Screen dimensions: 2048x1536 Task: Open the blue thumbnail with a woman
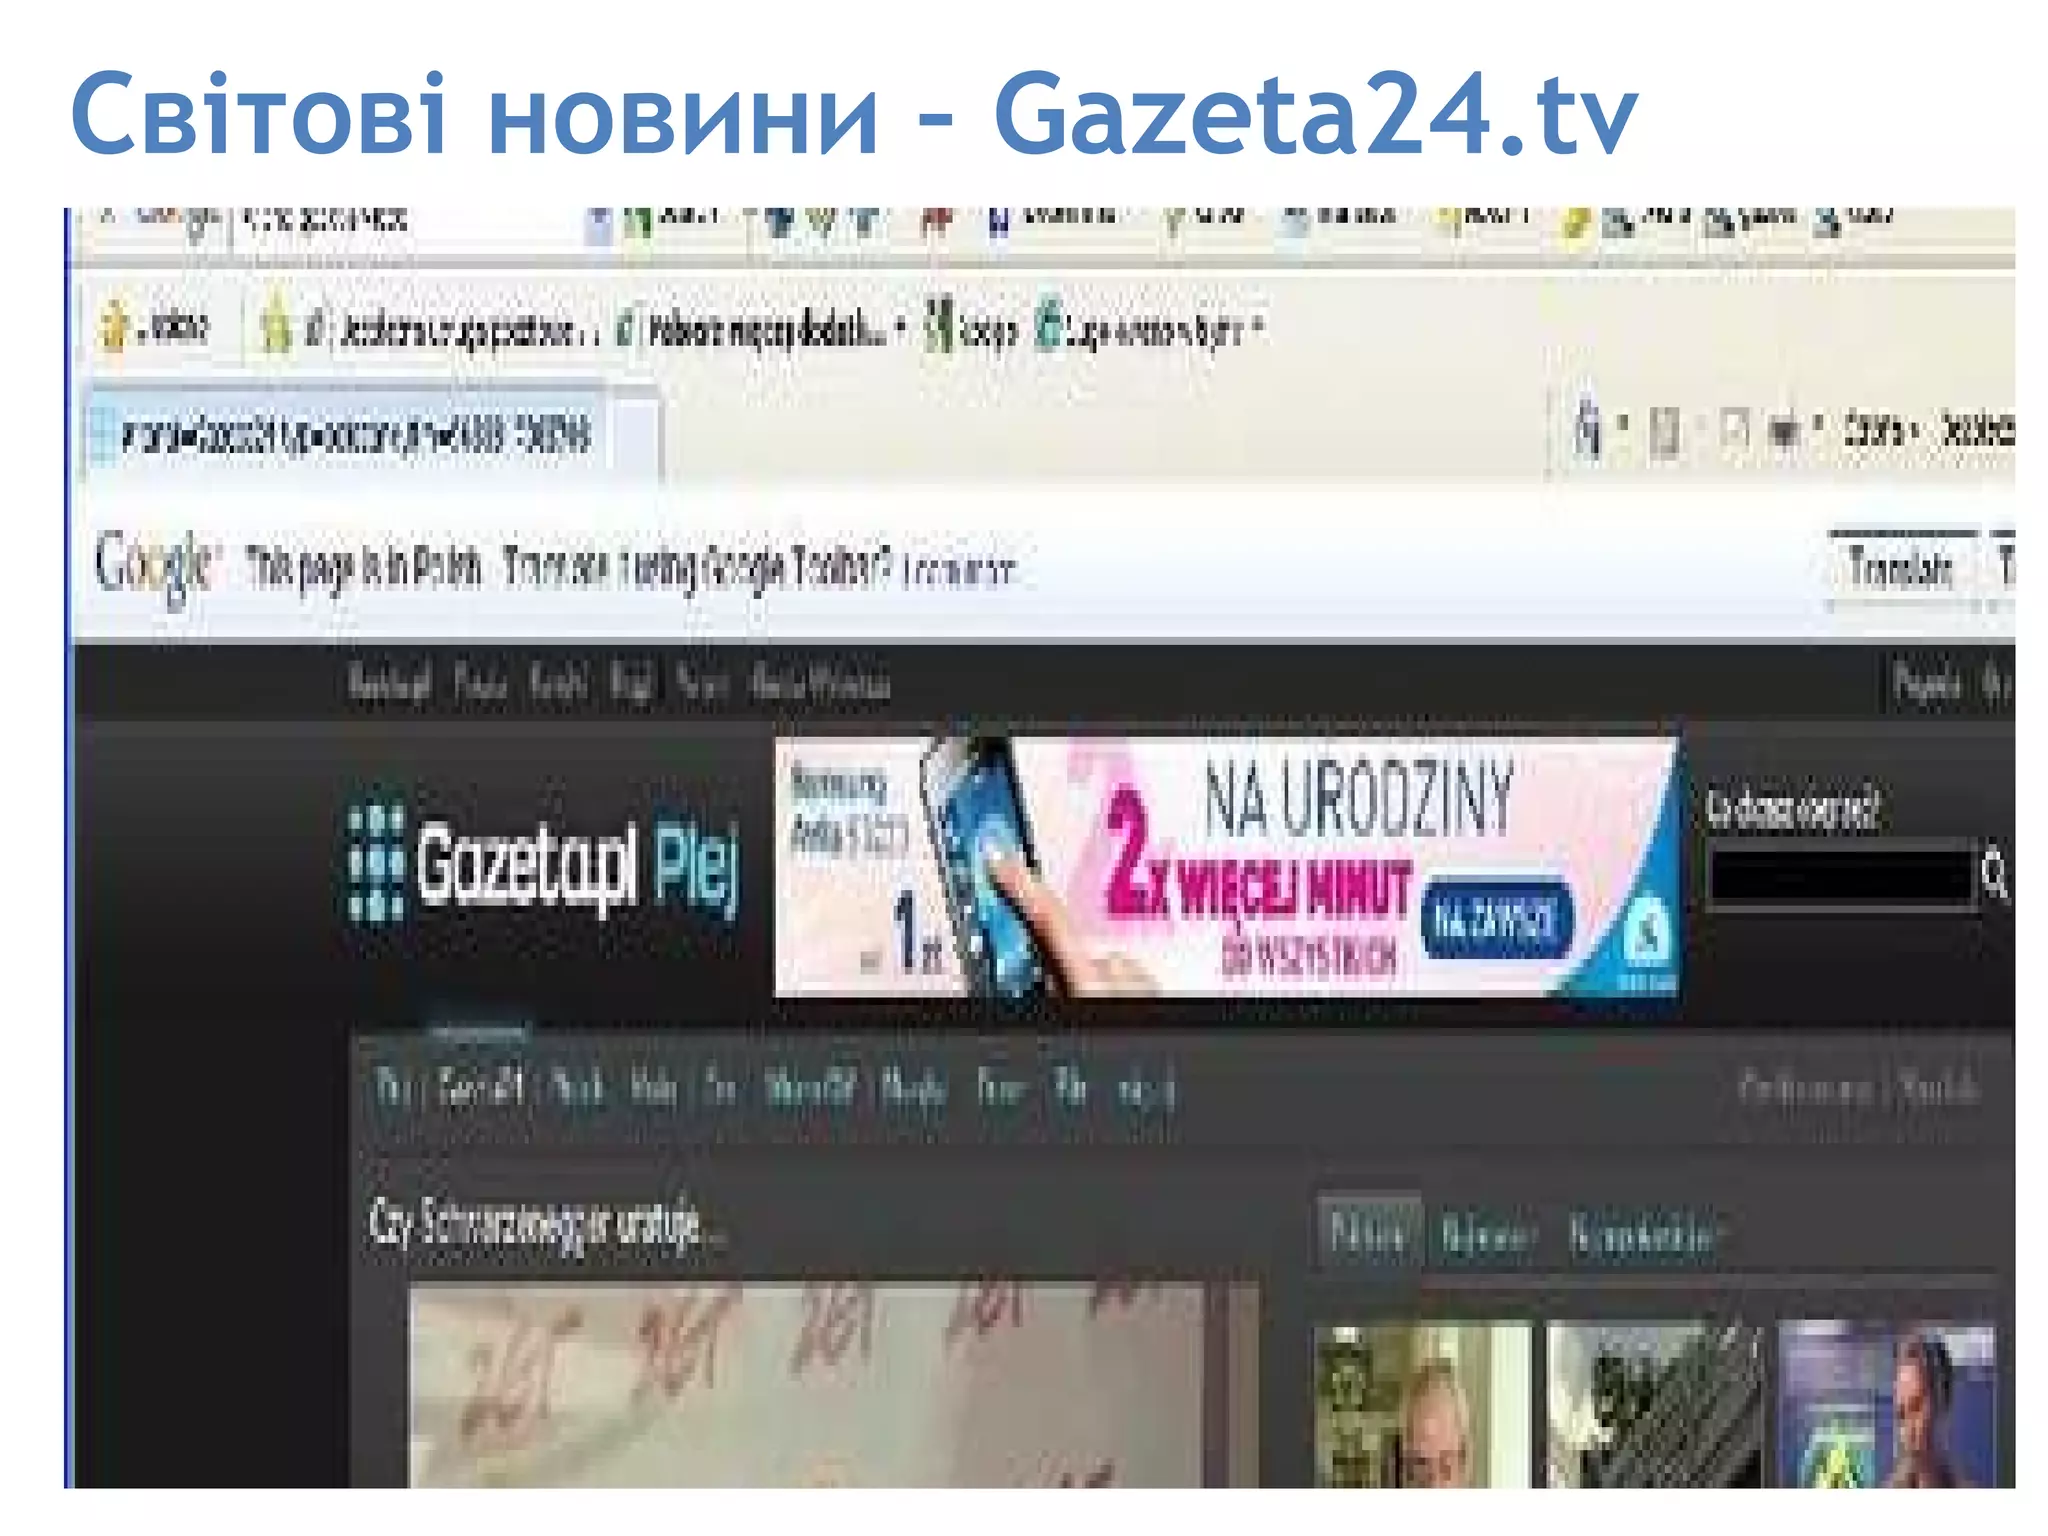tap(1887, 1405)
